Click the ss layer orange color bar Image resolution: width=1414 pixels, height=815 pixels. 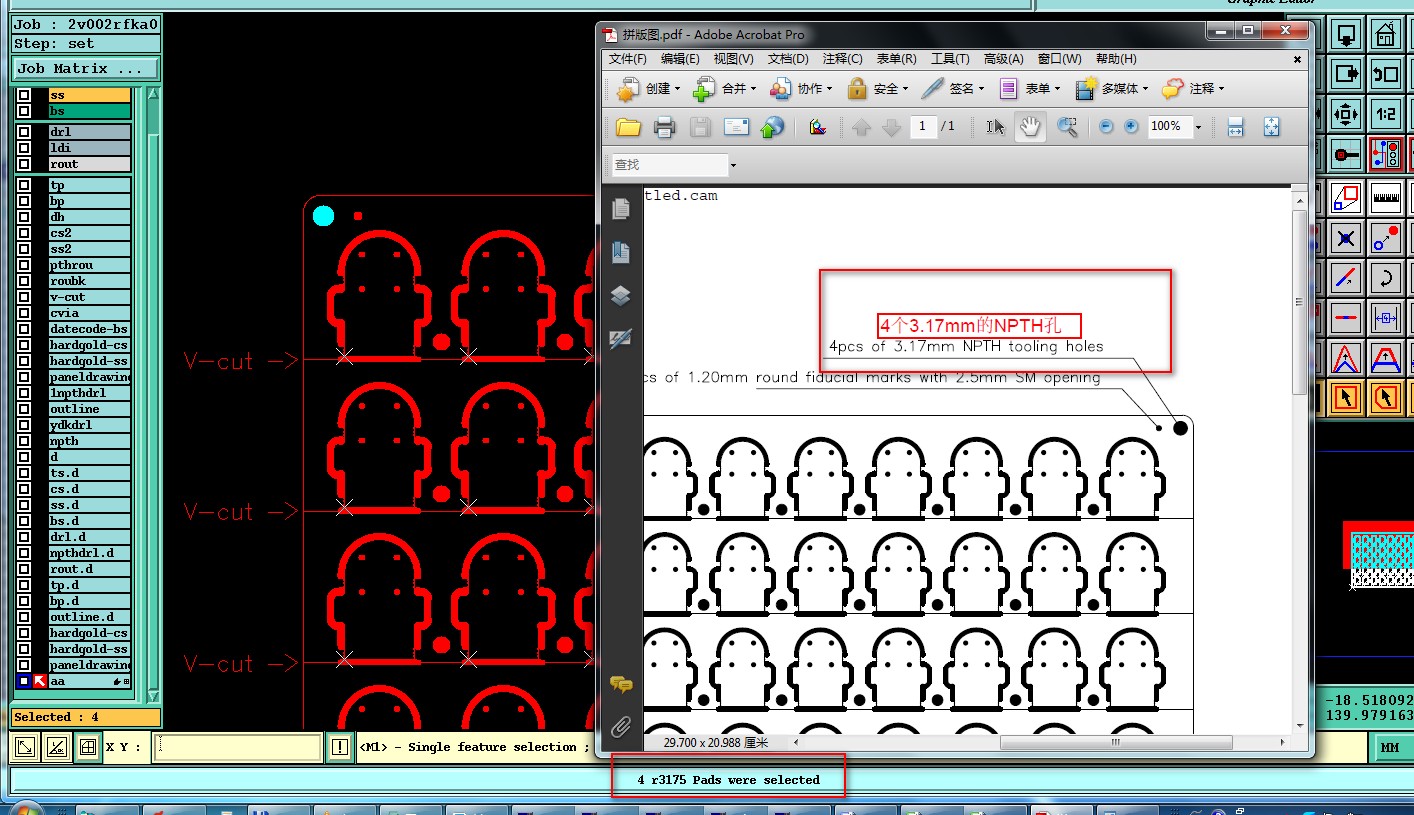click(90, 95)
